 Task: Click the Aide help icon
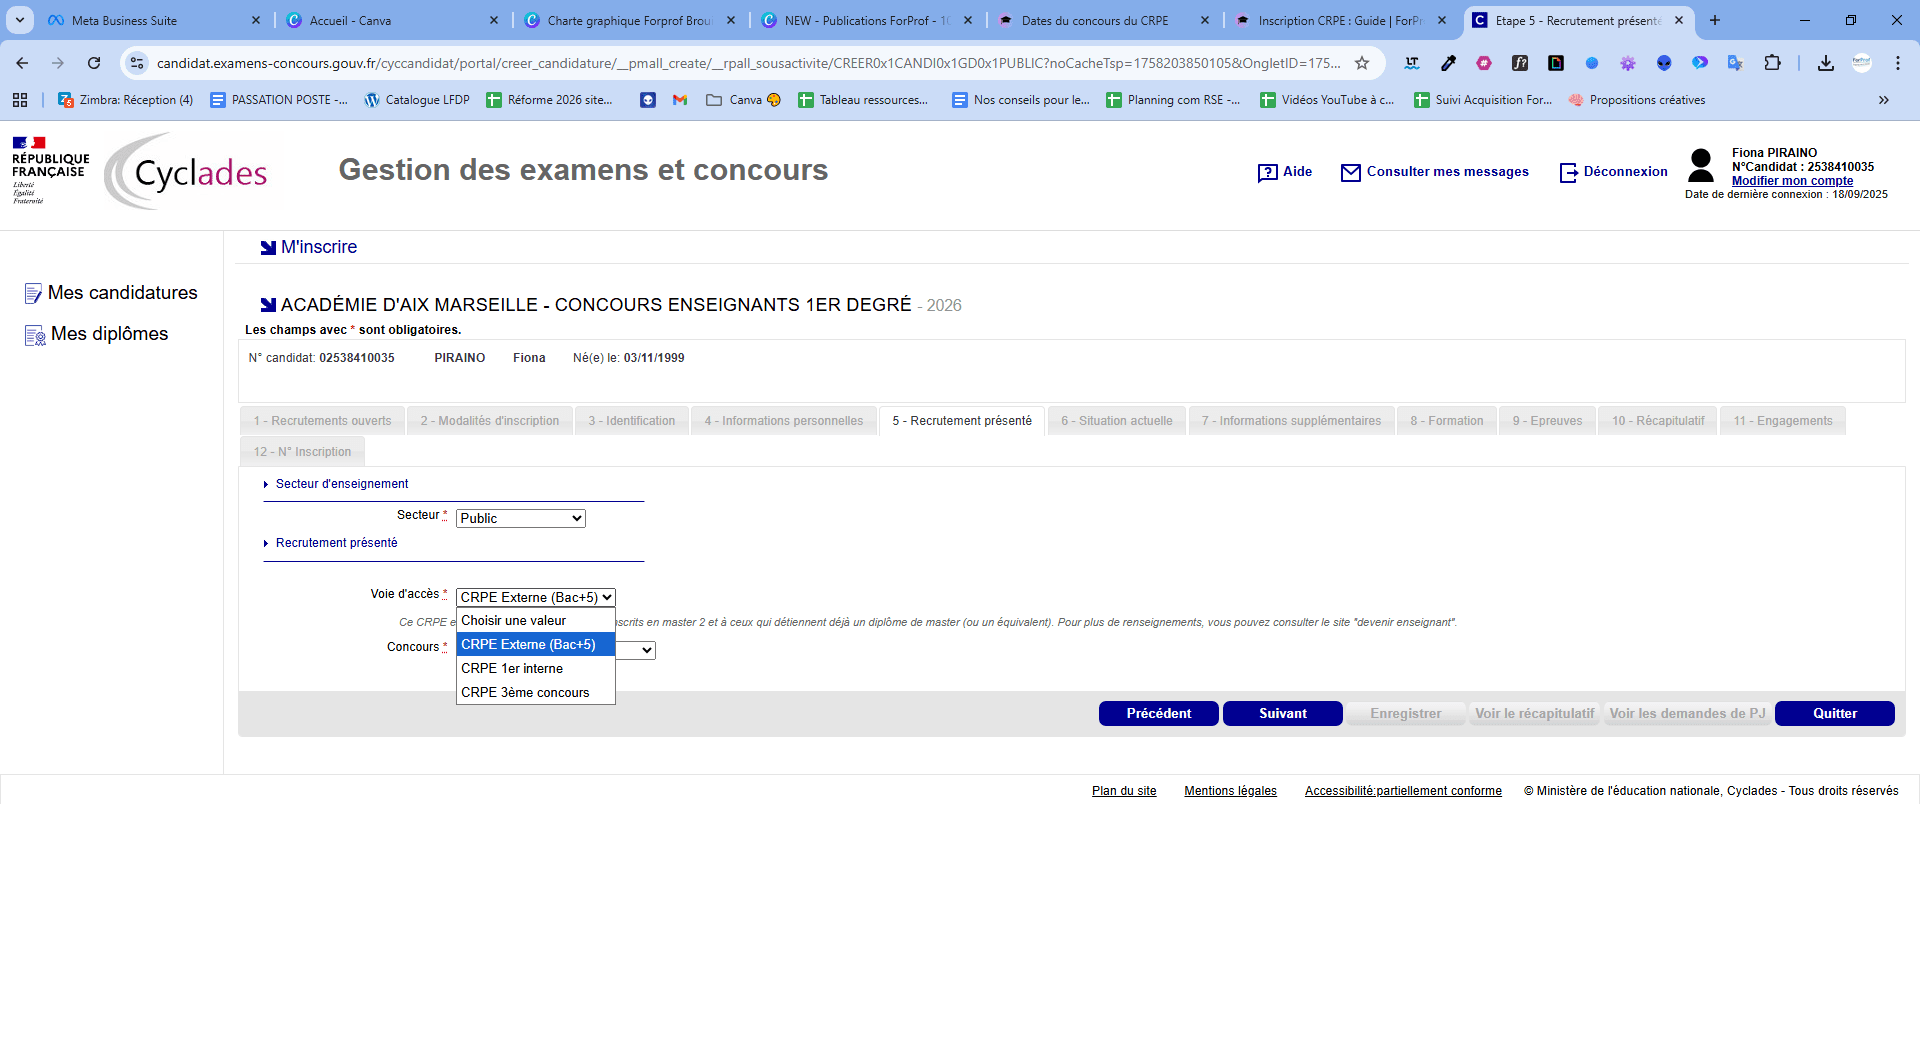click(x=1268, y=172)
